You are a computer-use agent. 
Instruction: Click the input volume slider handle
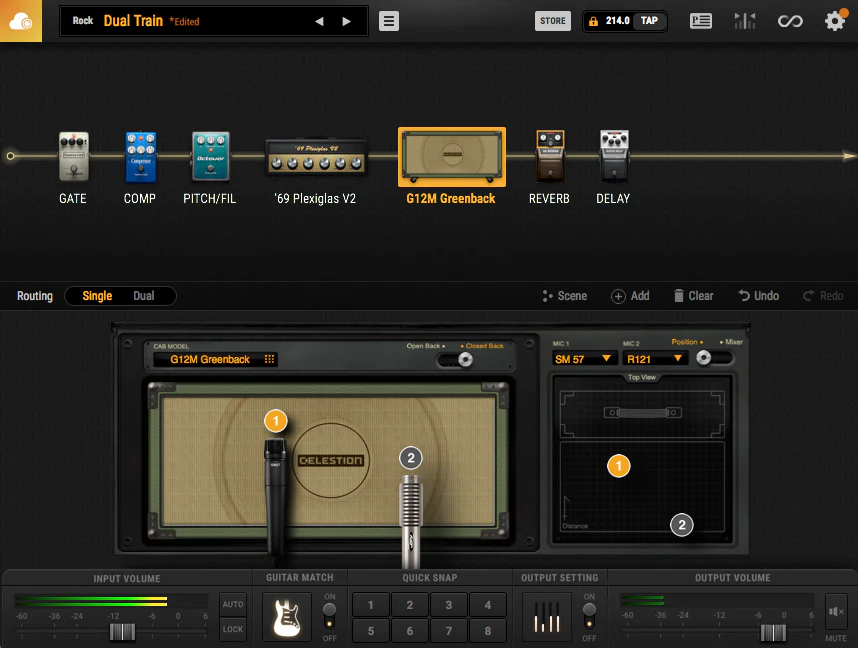tap(122, 632)
